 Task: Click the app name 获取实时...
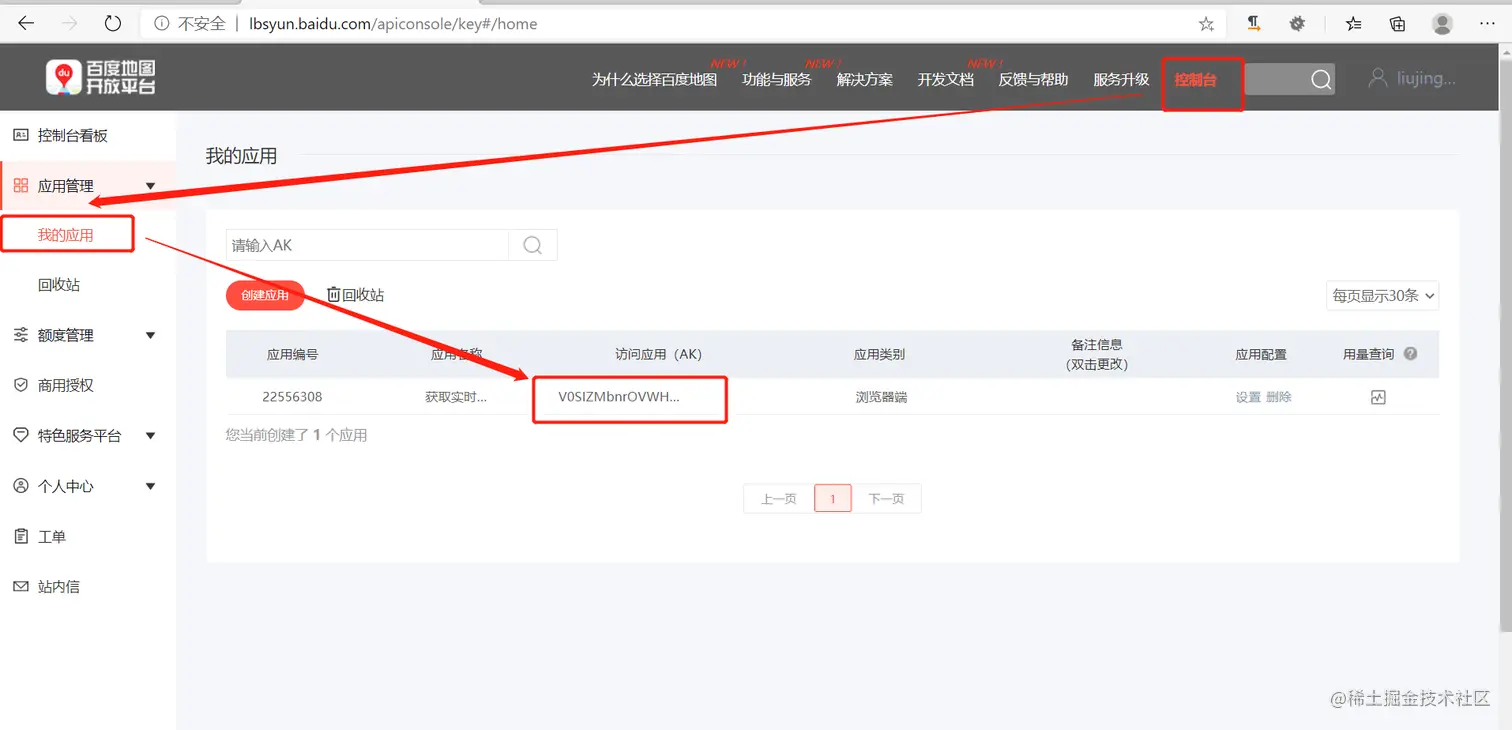tap(456, 397)
